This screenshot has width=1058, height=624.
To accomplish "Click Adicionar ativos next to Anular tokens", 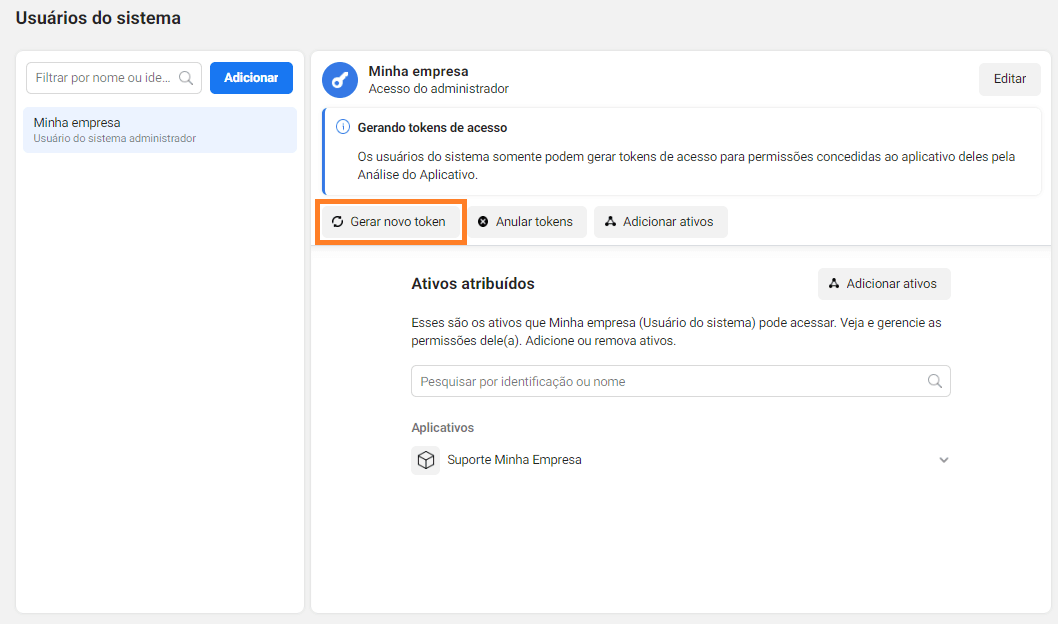I will [668, 222].
